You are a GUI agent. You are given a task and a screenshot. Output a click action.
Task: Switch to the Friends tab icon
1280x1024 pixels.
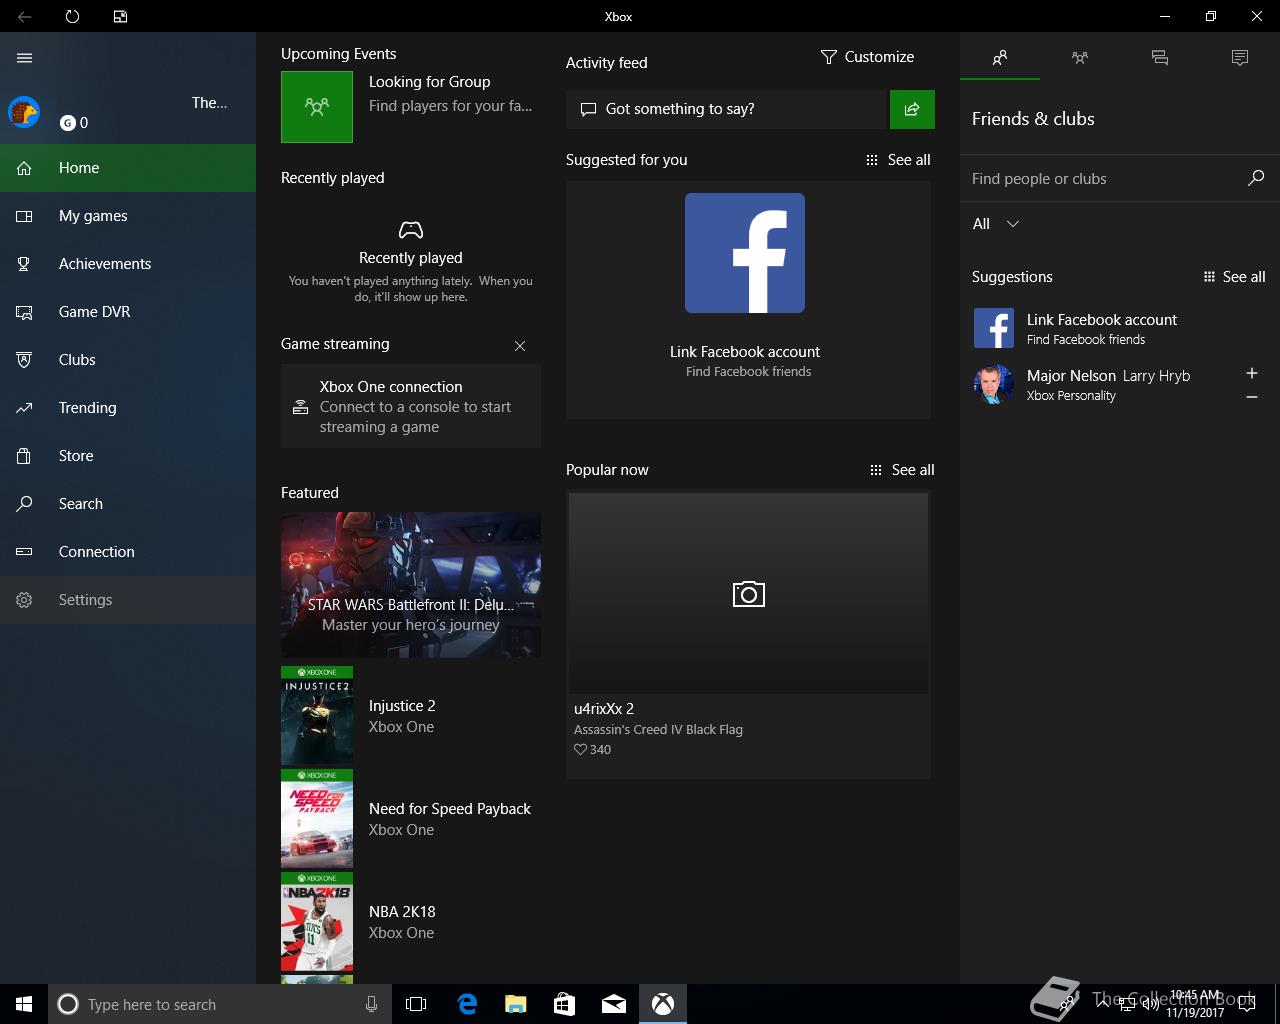(1000, 58)
